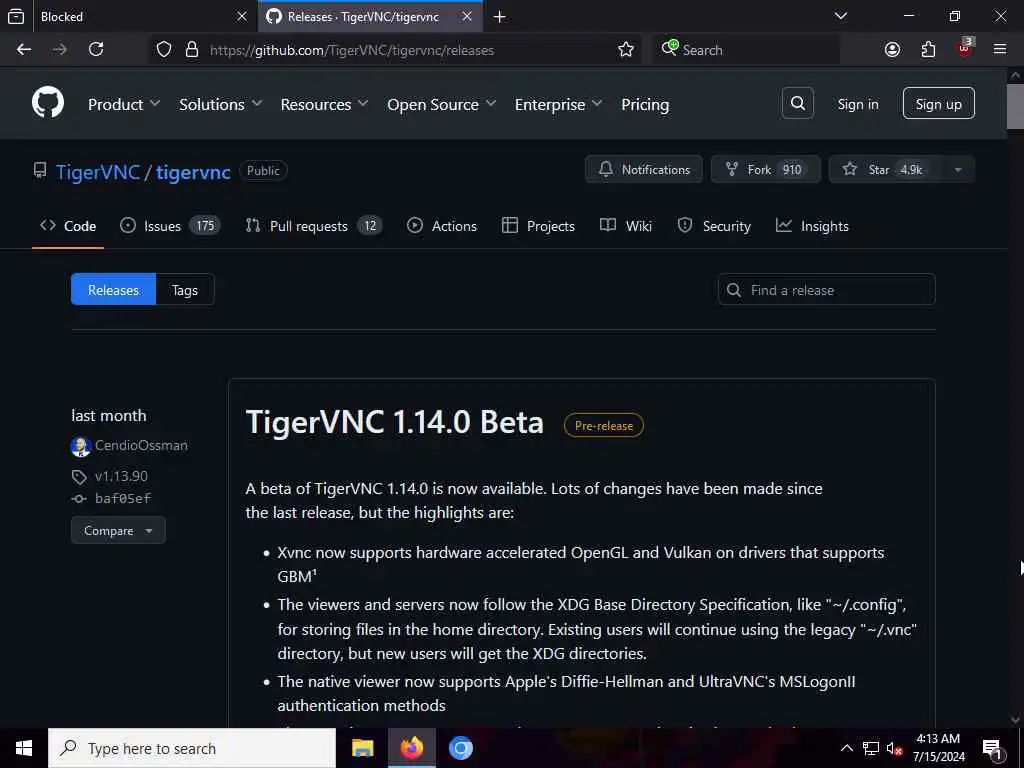1024x768 pixels.
Task: Open the notification center icon
Action: (992, 748)
